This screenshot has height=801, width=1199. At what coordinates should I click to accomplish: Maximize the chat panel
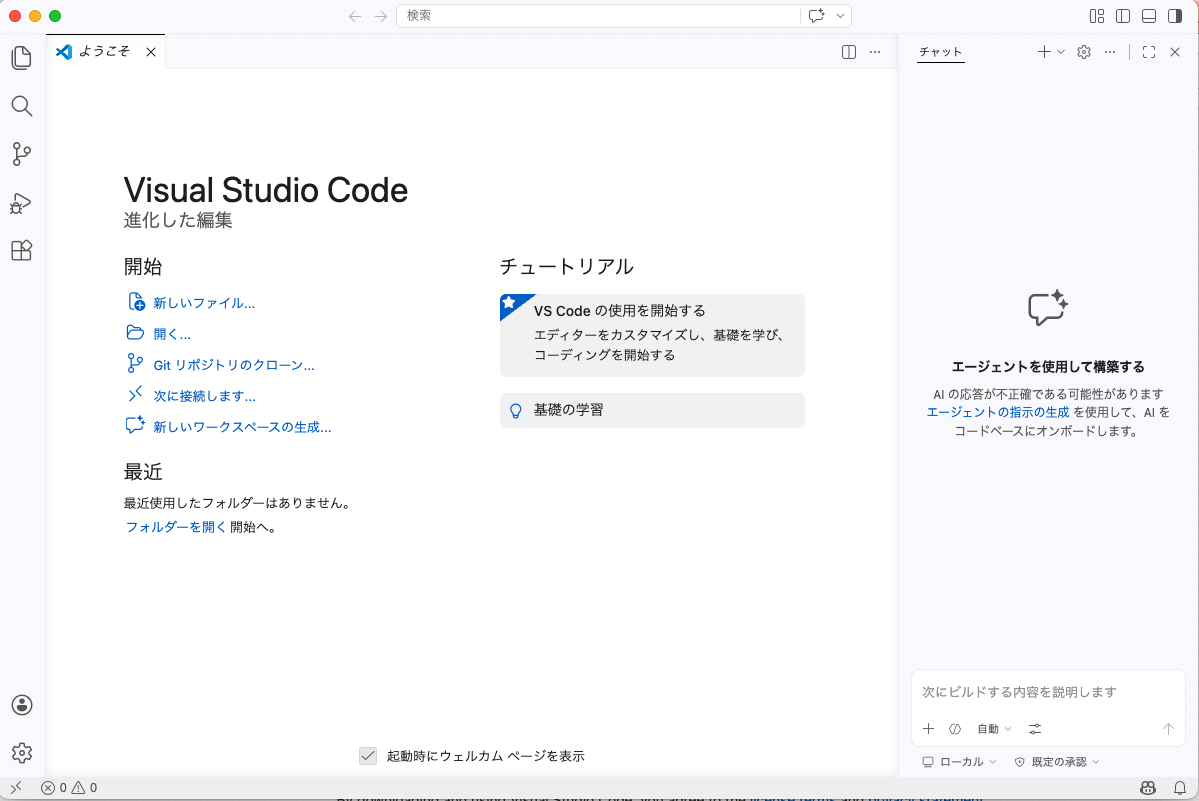[x=1149, y=52]
